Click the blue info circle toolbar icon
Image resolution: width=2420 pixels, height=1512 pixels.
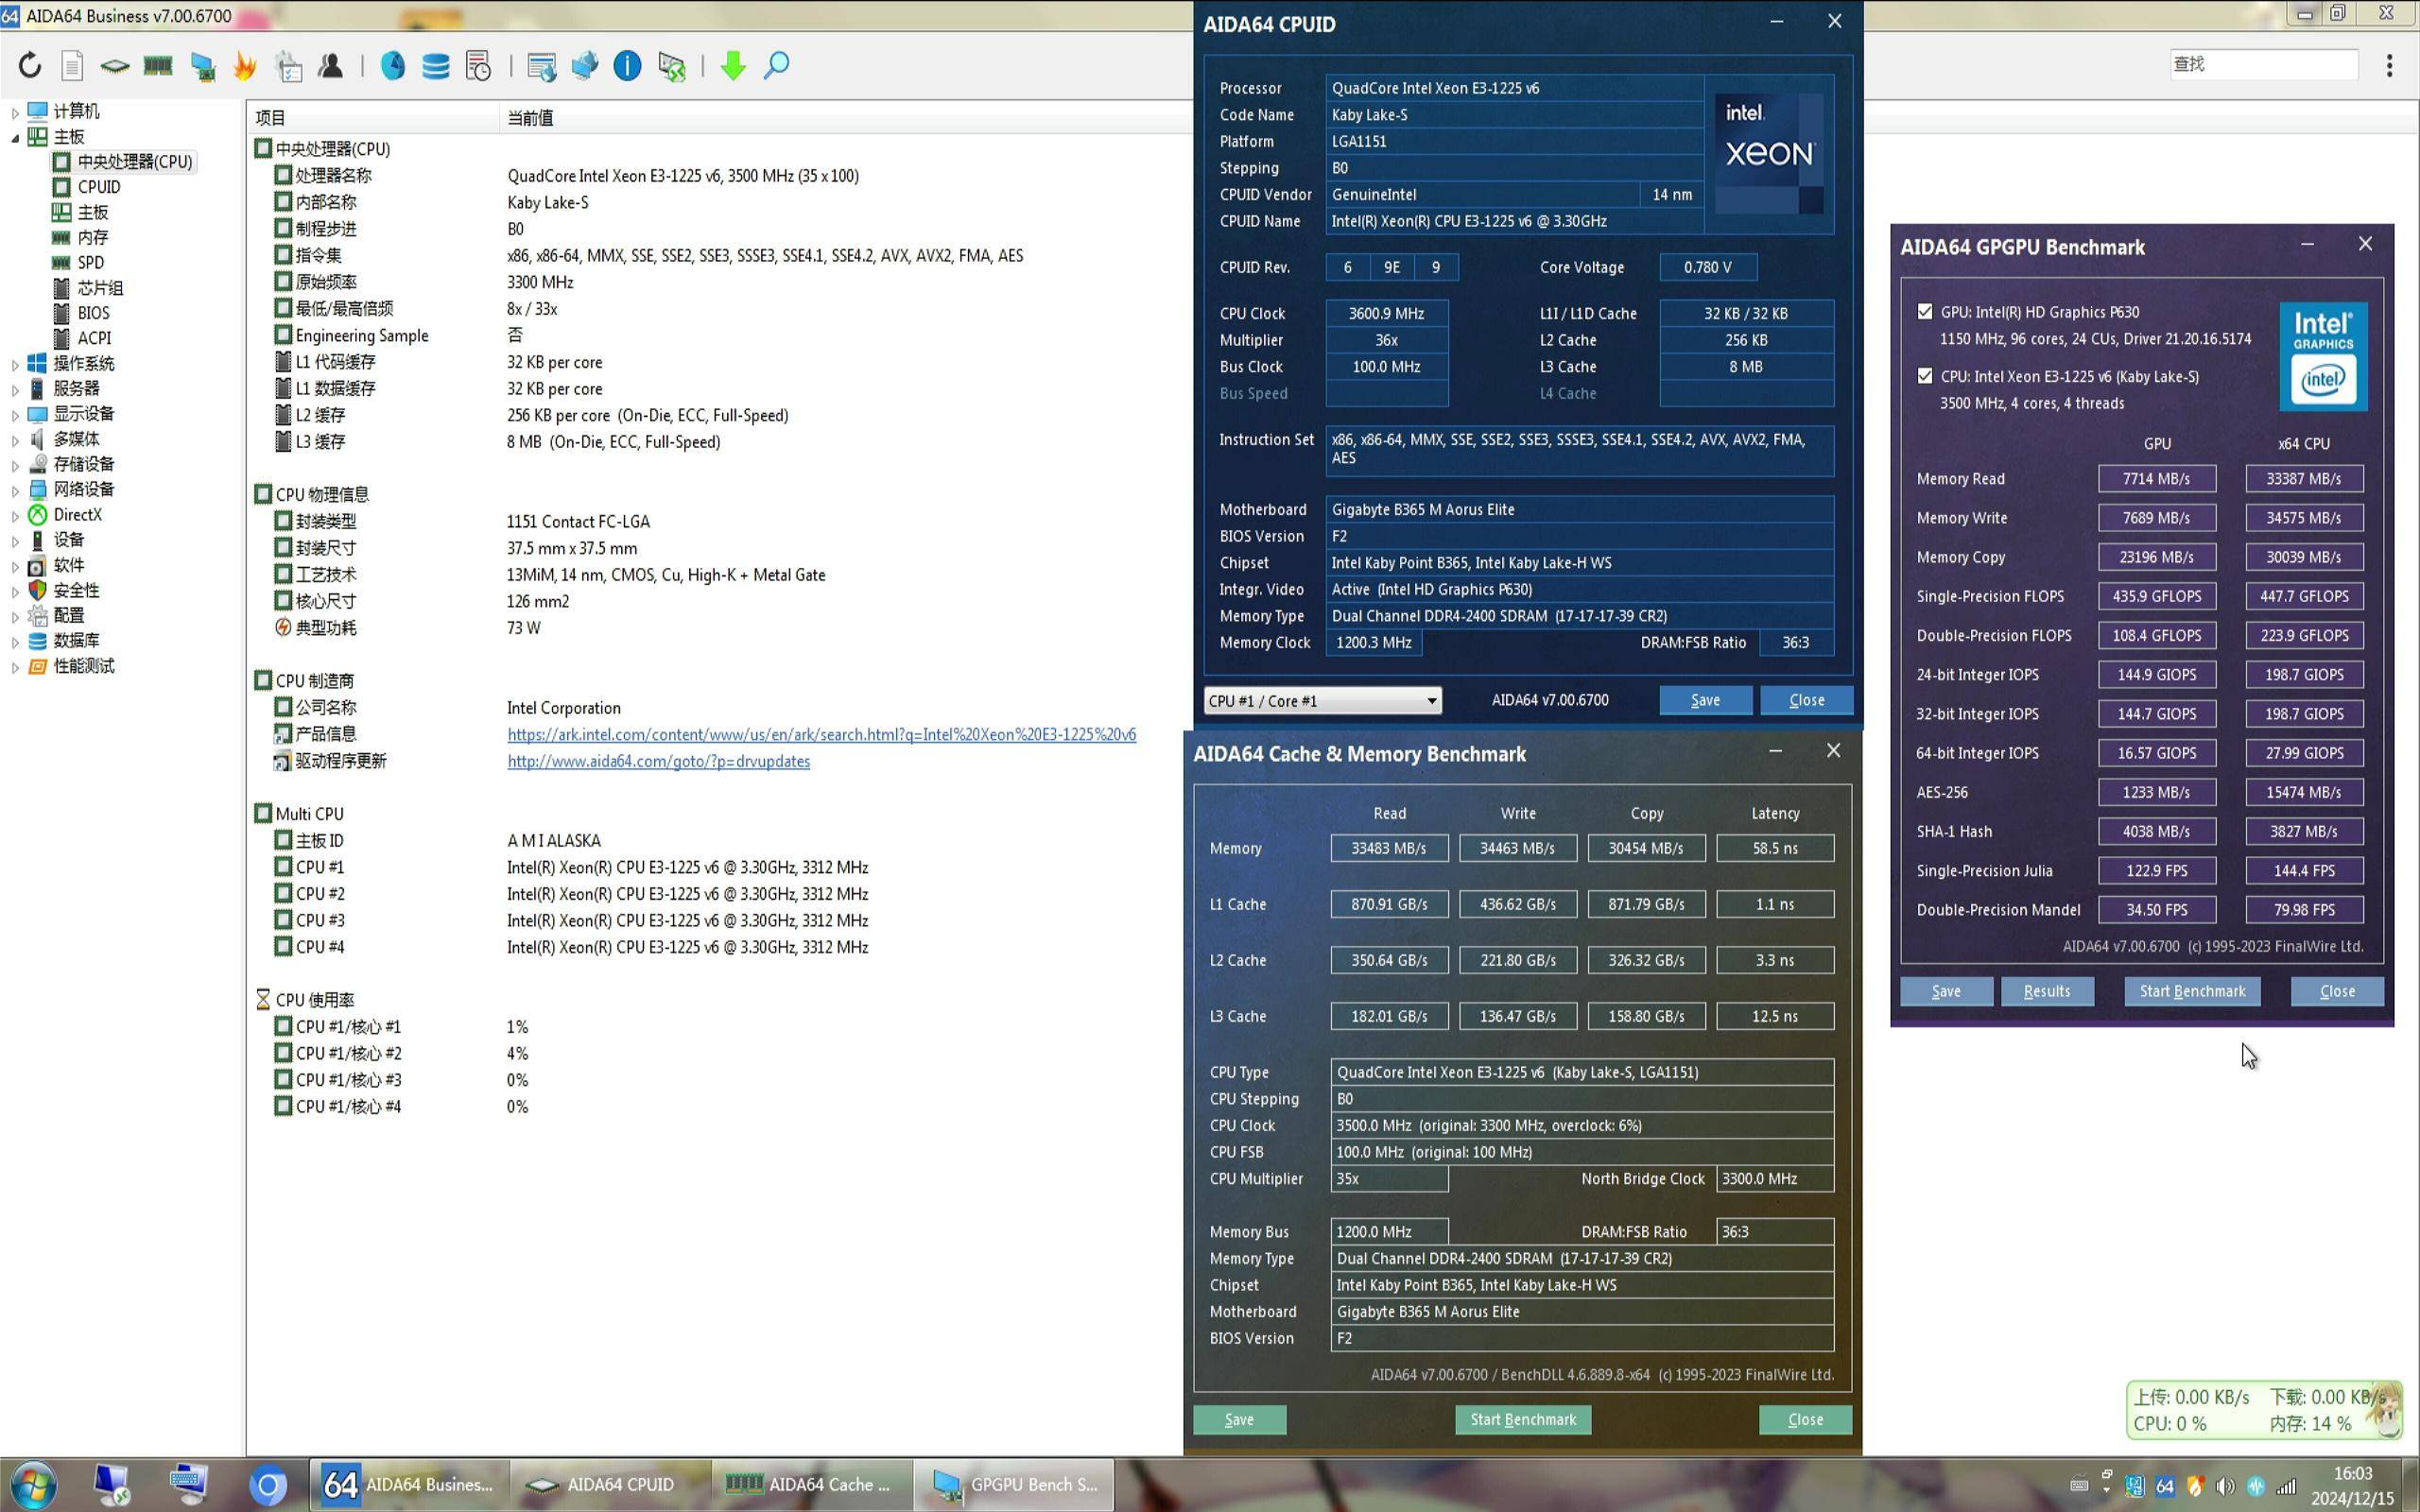[x=627, y=66]
